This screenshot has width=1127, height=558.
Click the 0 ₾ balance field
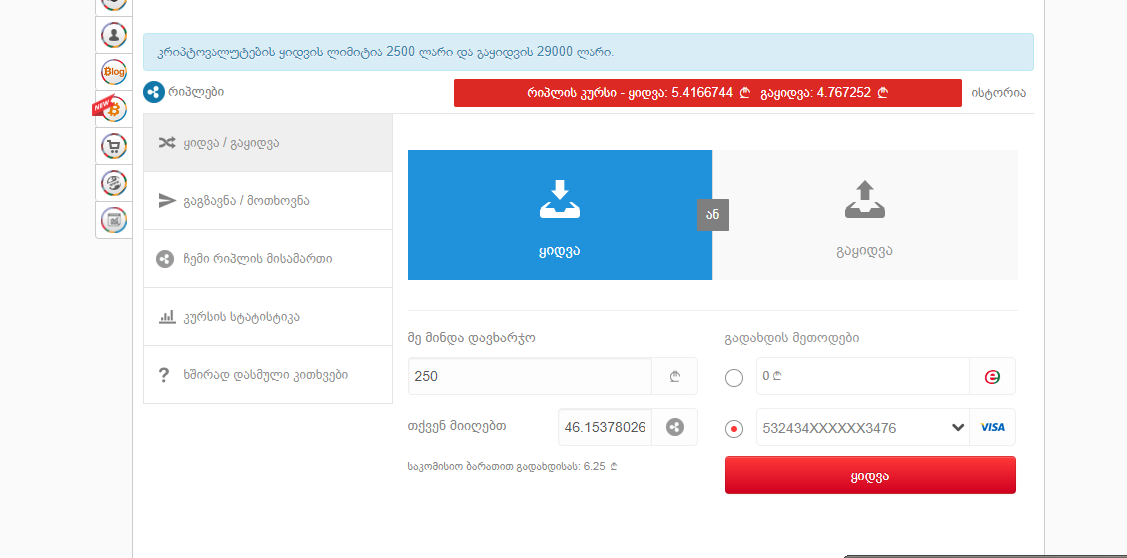(863, 376)
